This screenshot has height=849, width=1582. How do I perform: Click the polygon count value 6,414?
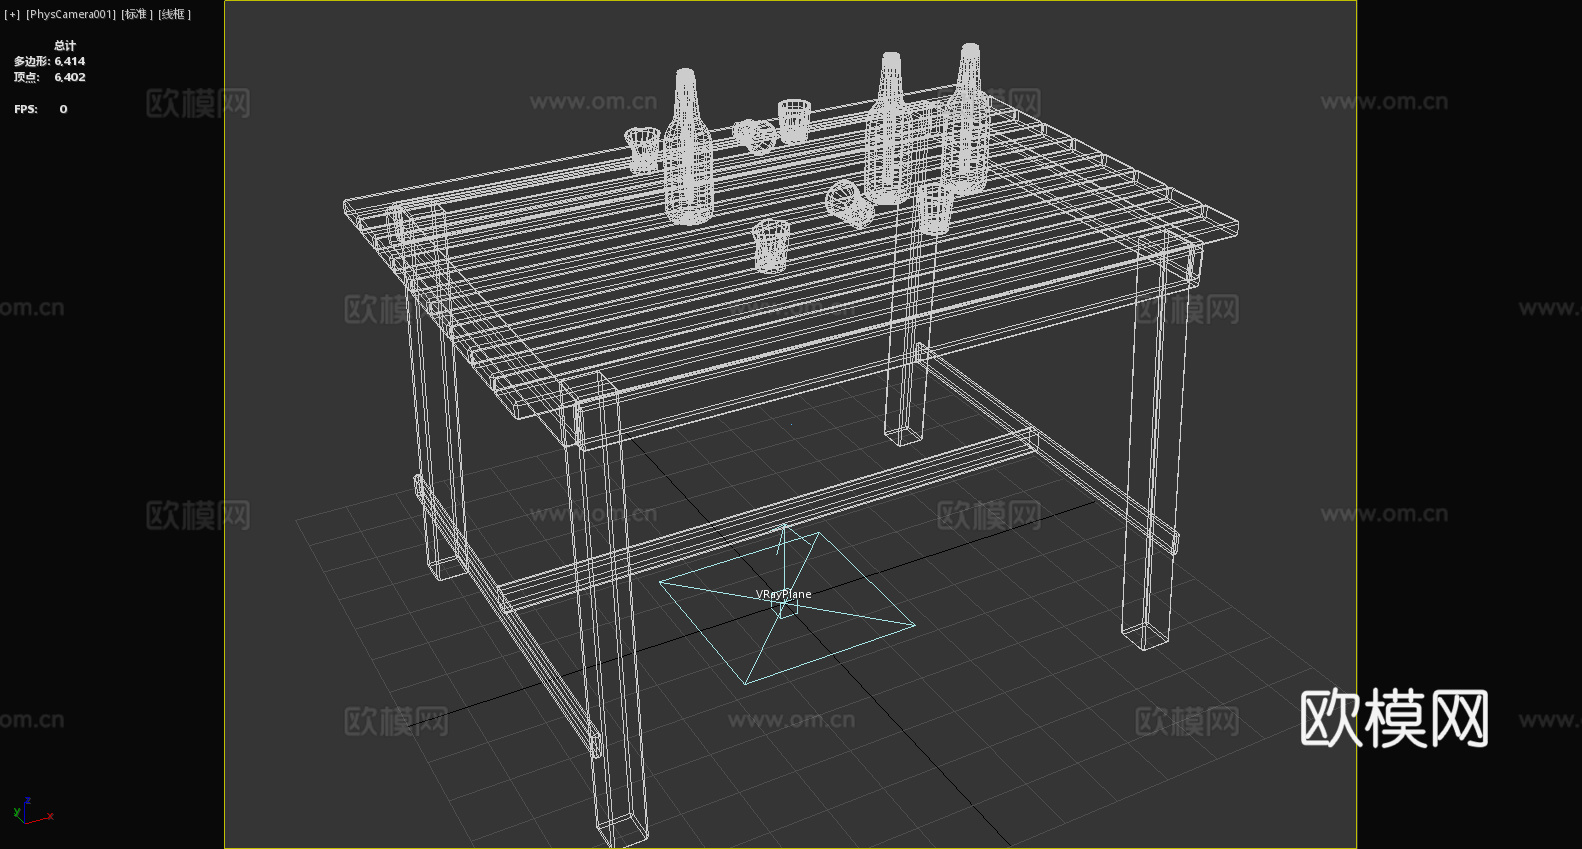point(70,61)
